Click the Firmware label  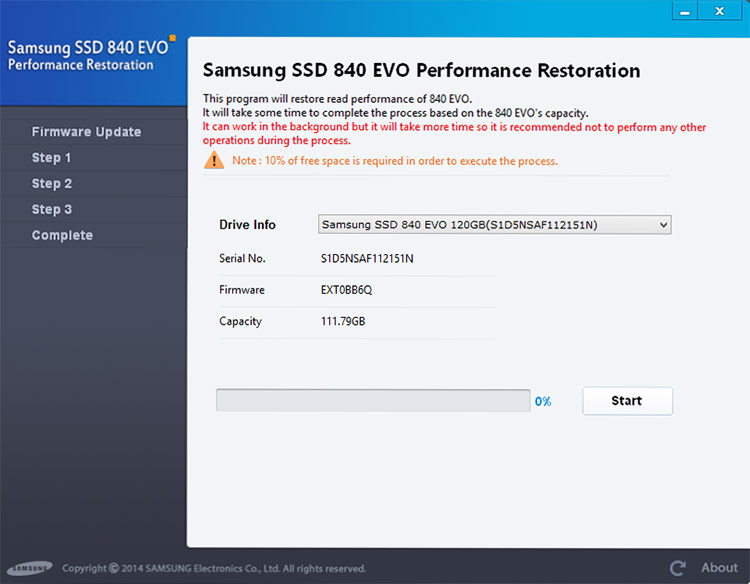pos(242,290)
